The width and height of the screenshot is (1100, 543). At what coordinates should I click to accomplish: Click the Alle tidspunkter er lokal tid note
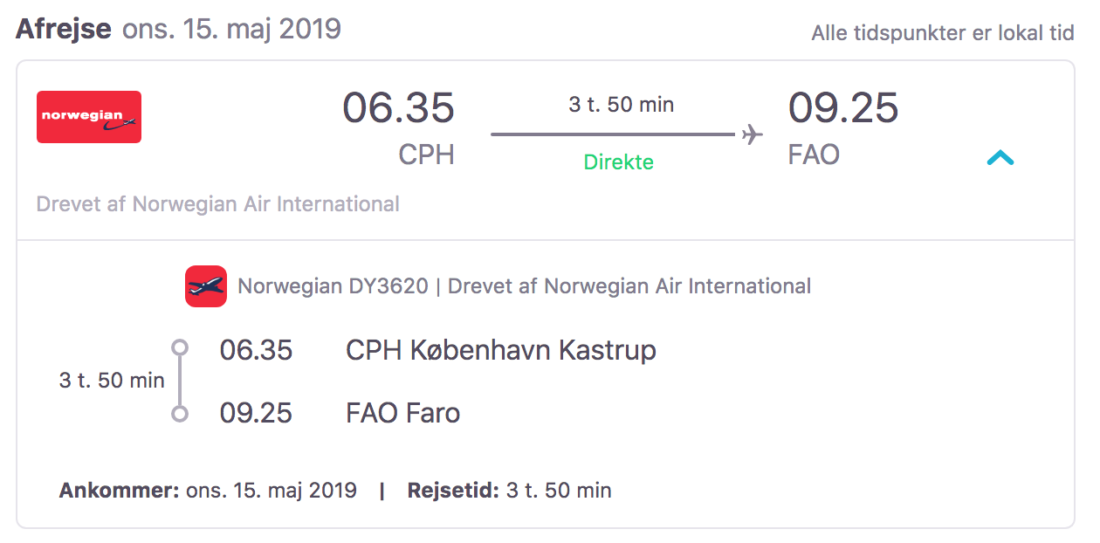coord(942,33)
